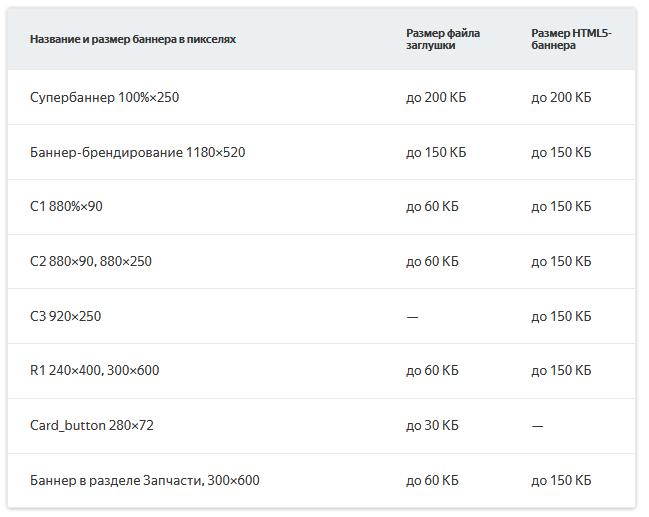Click Супербаннер HTML5 size 'до 200 КБ'
Screen dimensions: 649x517
coord(561,98)
